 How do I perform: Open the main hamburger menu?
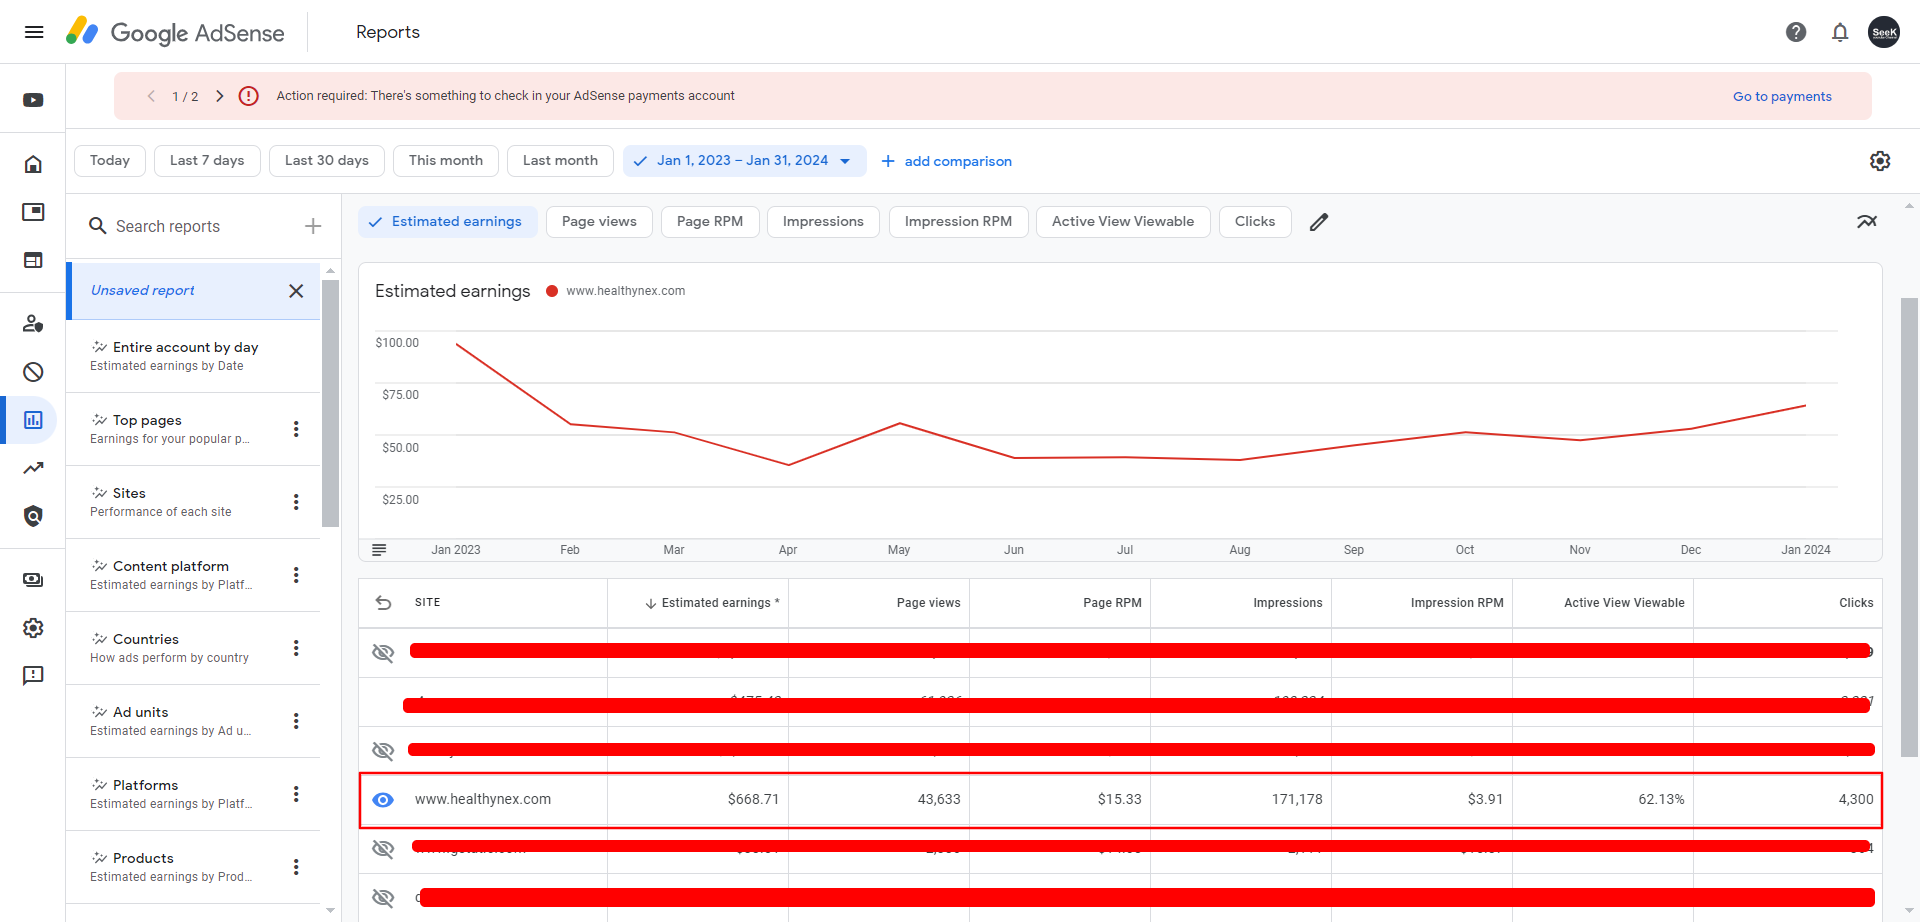click(x=34, y=32)
